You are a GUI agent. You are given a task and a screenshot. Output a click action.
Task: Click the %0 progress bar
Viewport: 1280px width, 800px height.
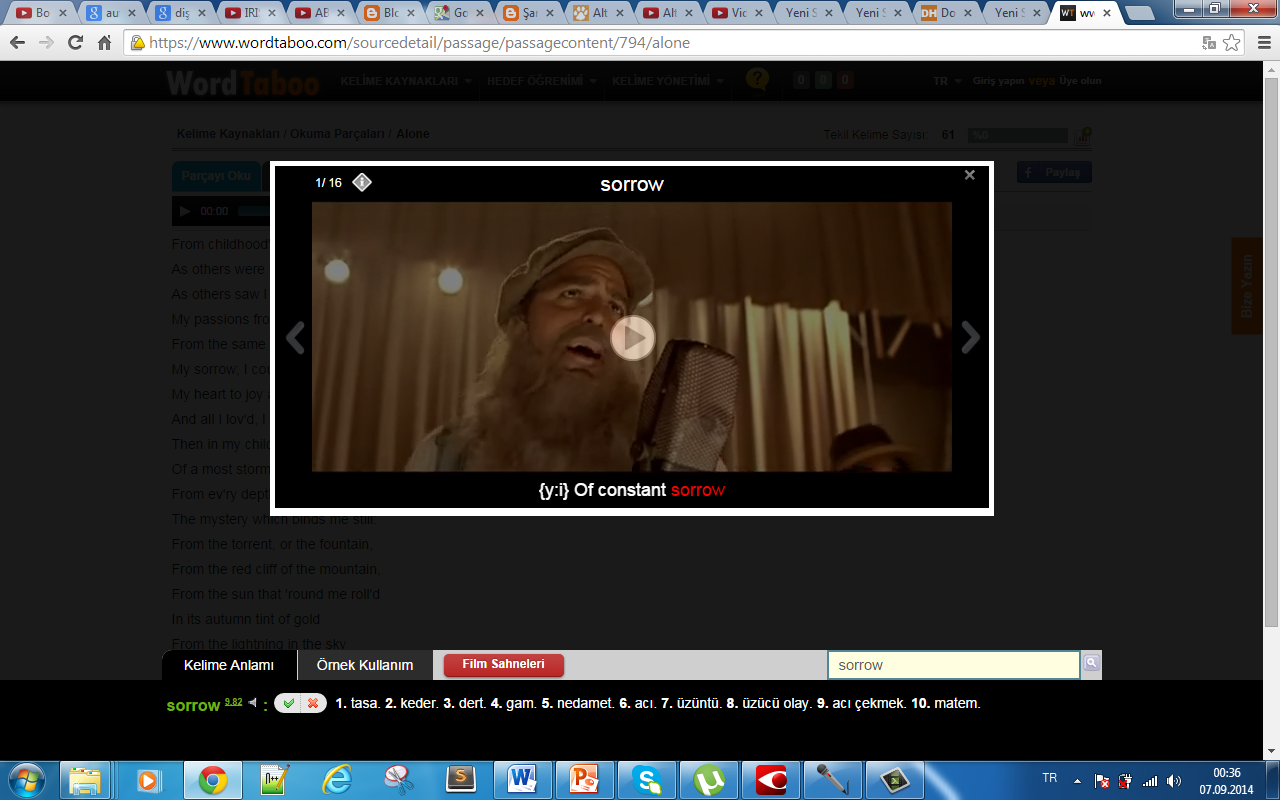coord(1018,135)
